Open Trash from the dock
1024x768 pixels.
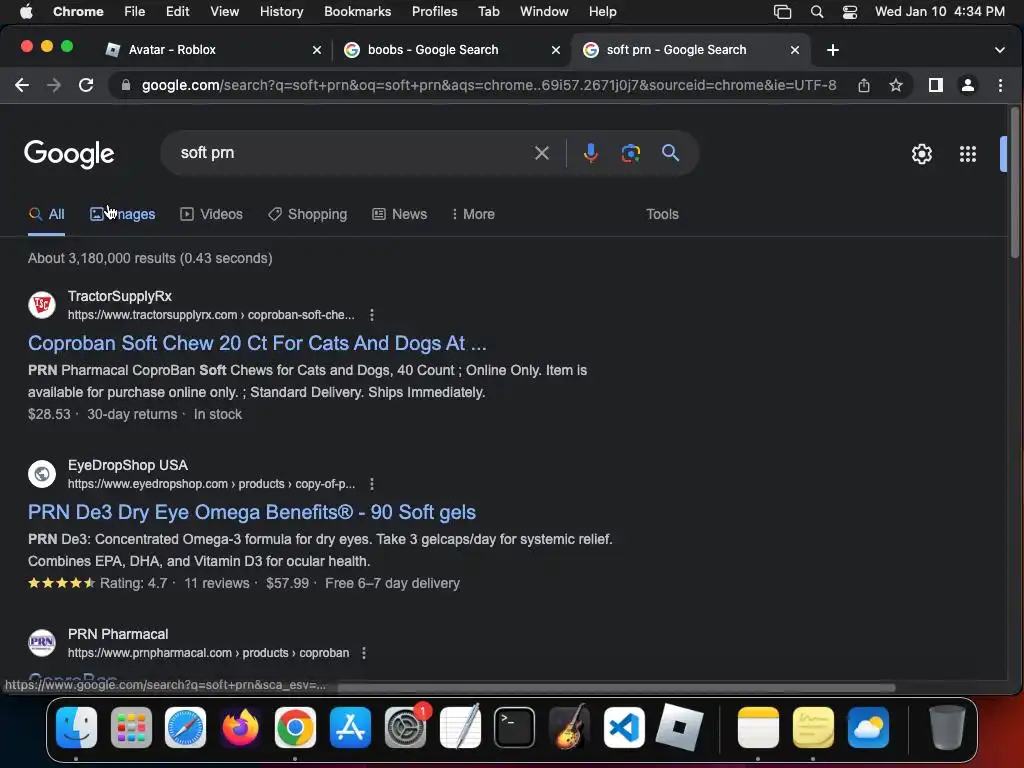946,727
